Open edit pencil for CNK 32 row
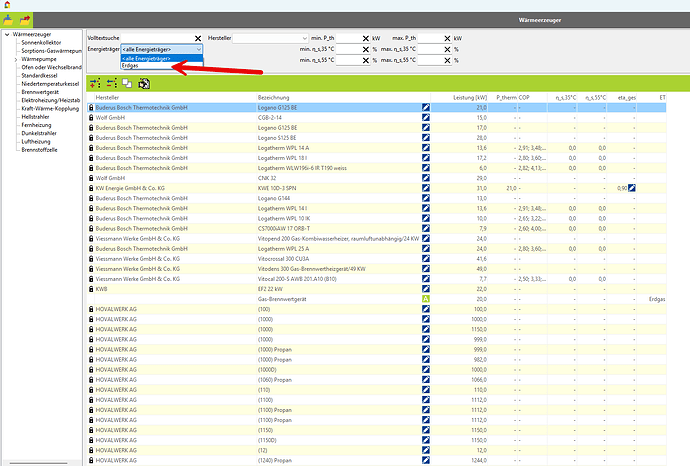Screen dimensions: 690x466 (x=426, y=178)
